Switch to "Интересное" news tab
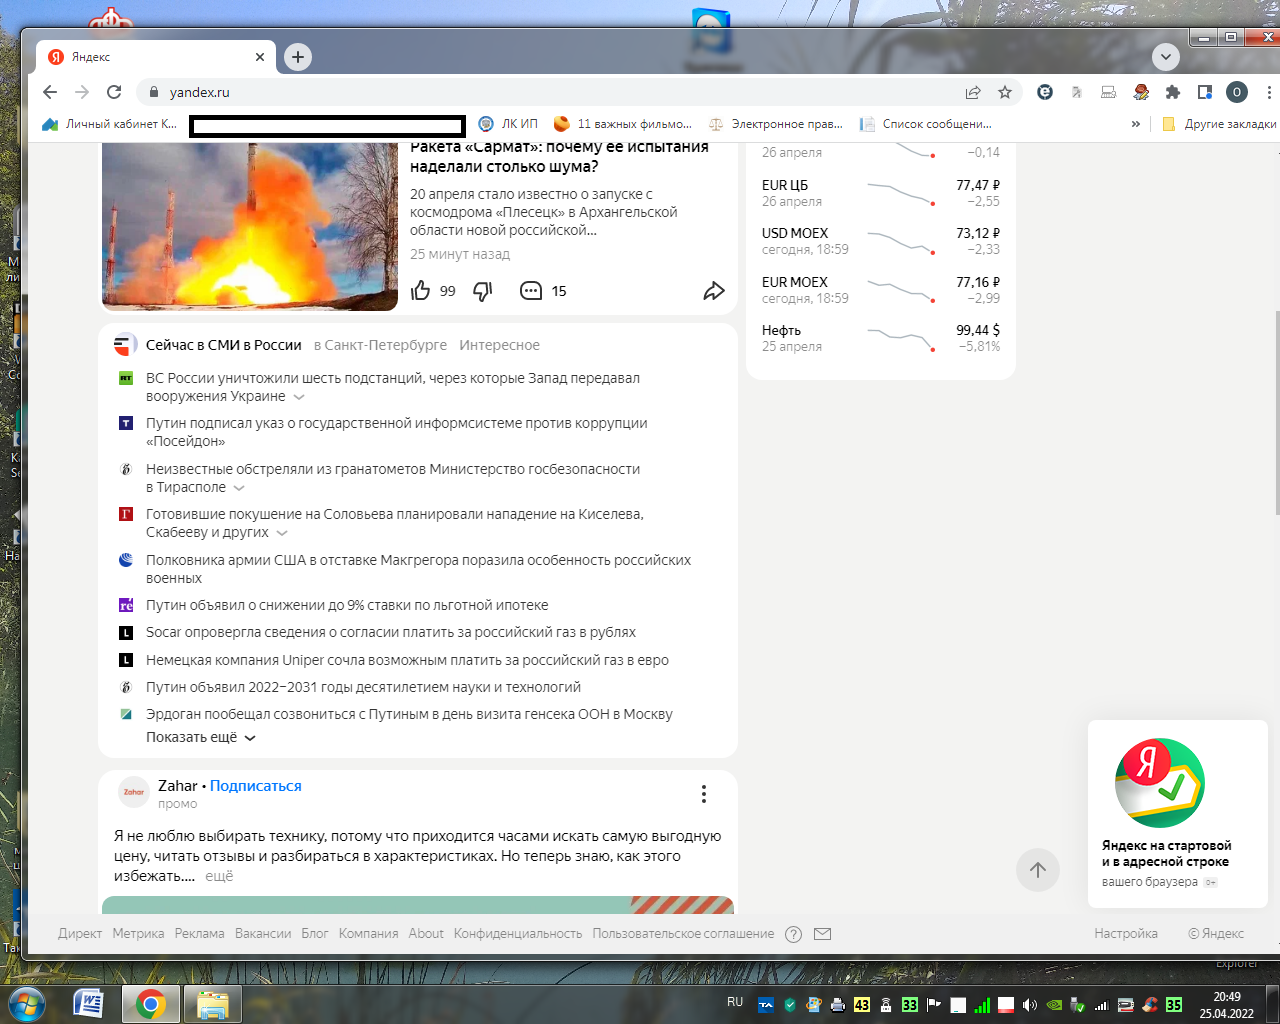This screenshot has width=1280, height=1024. (499, 345)
